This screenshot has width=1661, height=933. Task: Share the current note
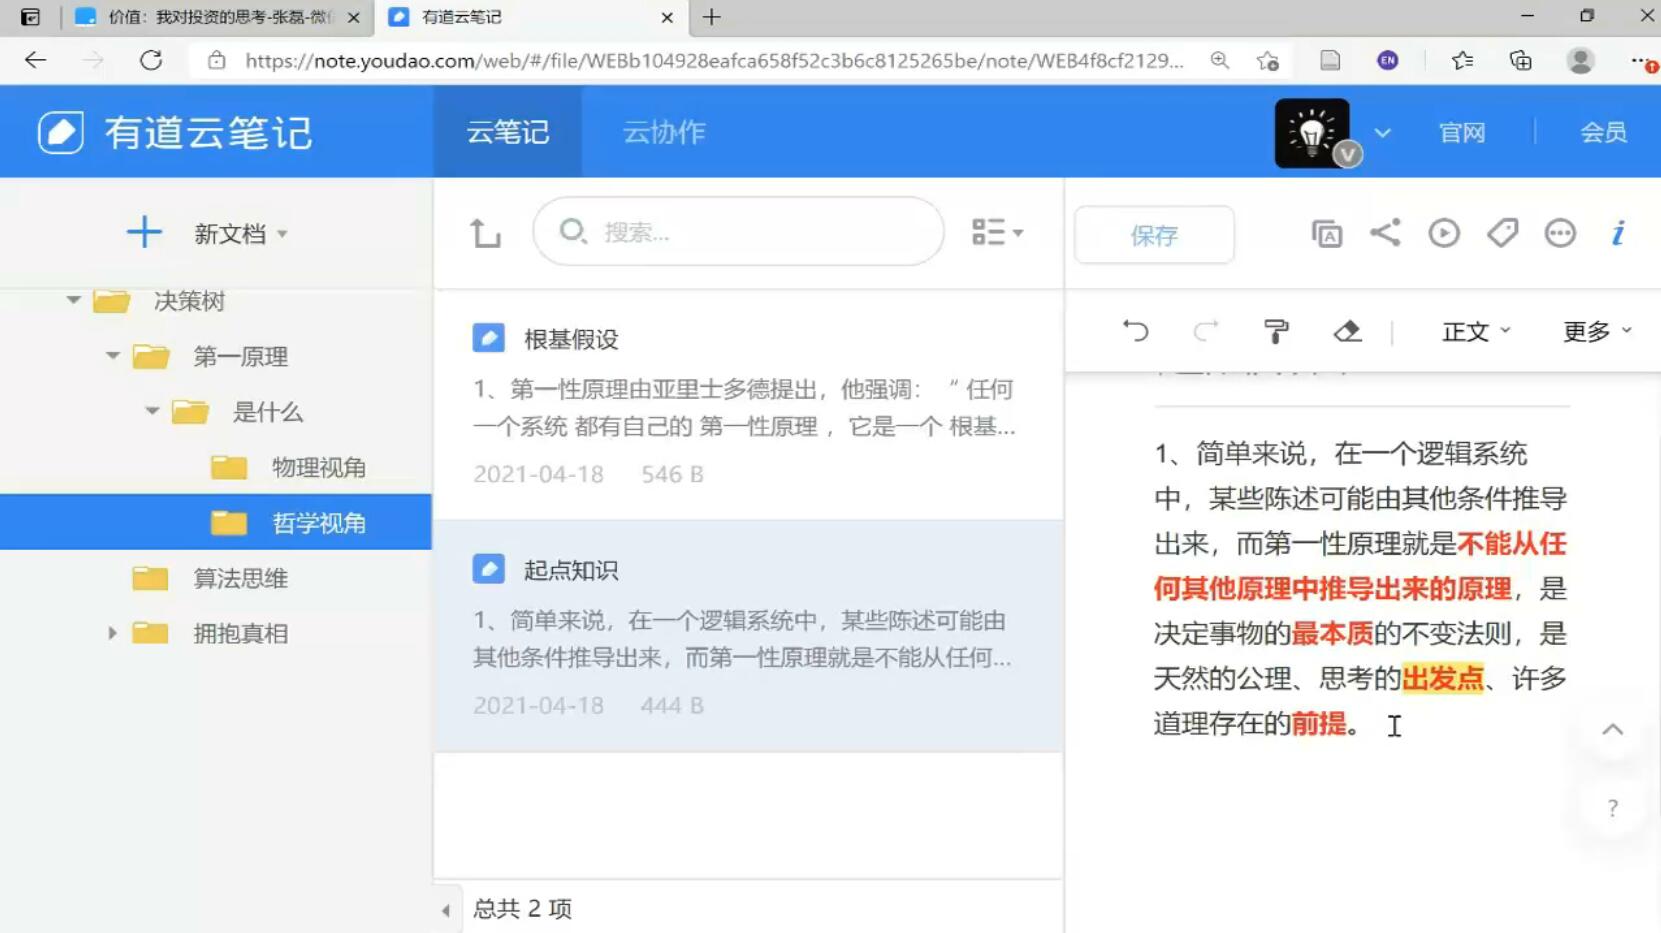click(1385, 232)
